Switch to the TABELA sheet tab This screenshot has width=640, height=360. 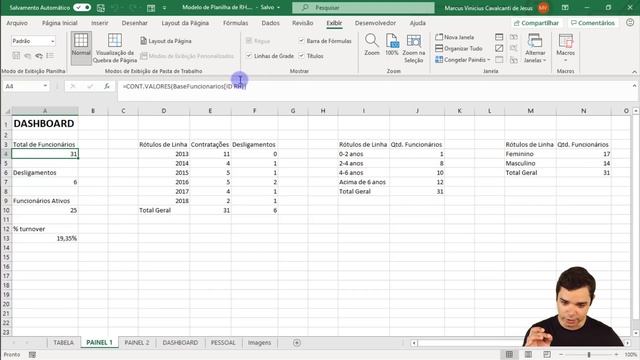tap(63, 343)
